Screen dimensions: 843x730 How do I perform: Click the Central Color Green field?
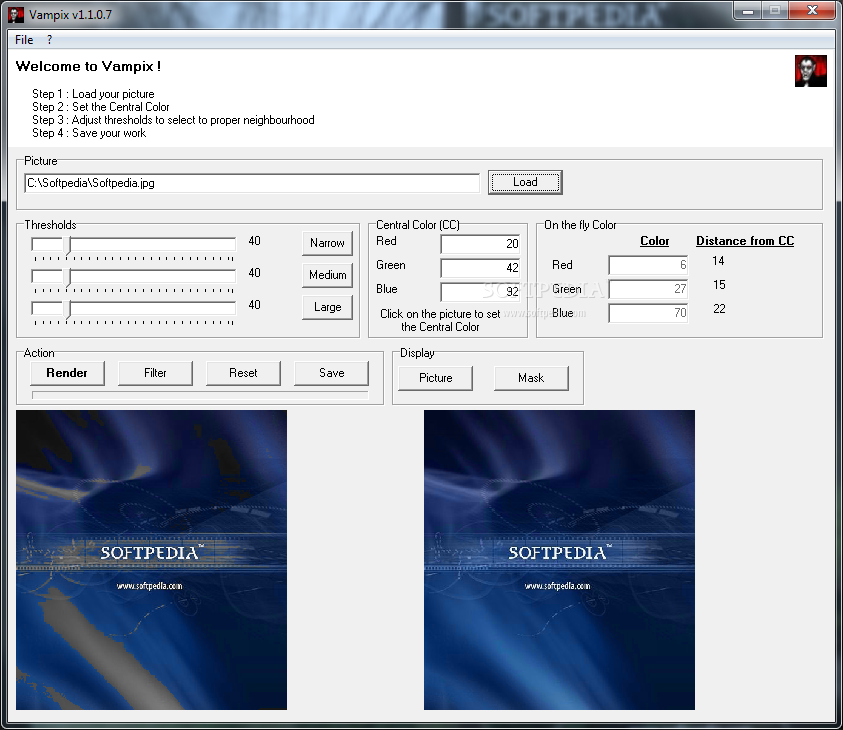(x=480, y=268)
